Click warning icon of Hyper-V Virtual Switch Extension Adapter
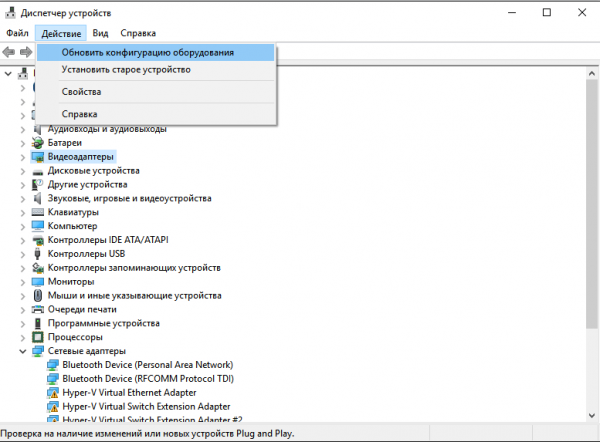The height and width of the screenshot is (442, 600). coord(52,406)
